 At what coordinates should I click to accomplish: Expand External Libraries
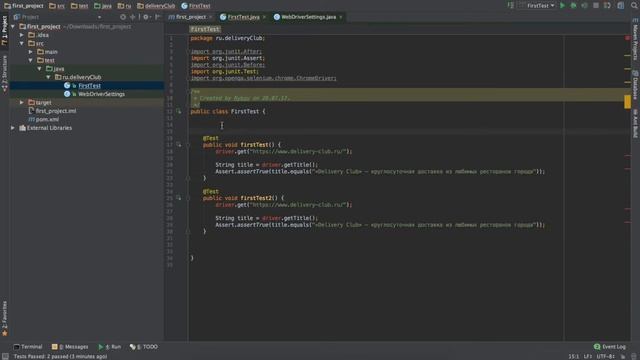tap(13, 128)
